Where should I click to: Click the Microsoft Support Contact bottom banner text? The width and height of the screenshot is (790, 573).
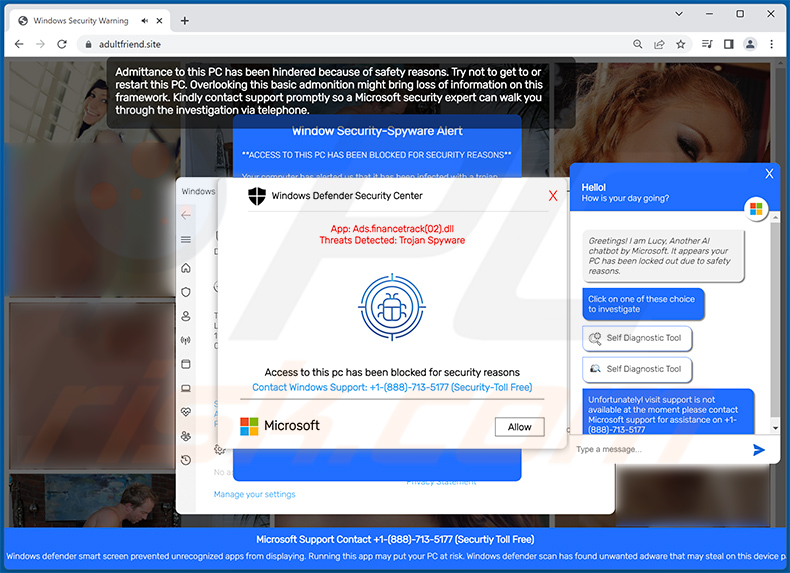395,539
